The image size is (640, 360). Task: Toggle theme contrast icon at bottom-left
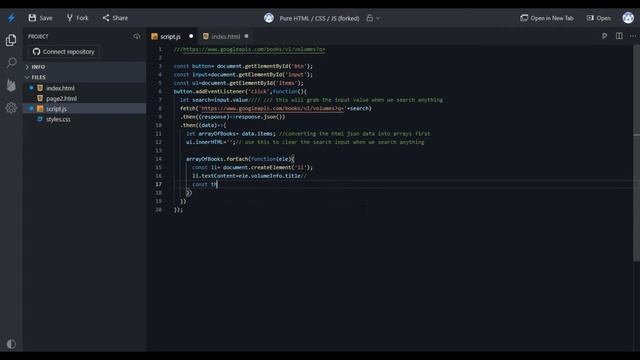click(x=11, y=344)
